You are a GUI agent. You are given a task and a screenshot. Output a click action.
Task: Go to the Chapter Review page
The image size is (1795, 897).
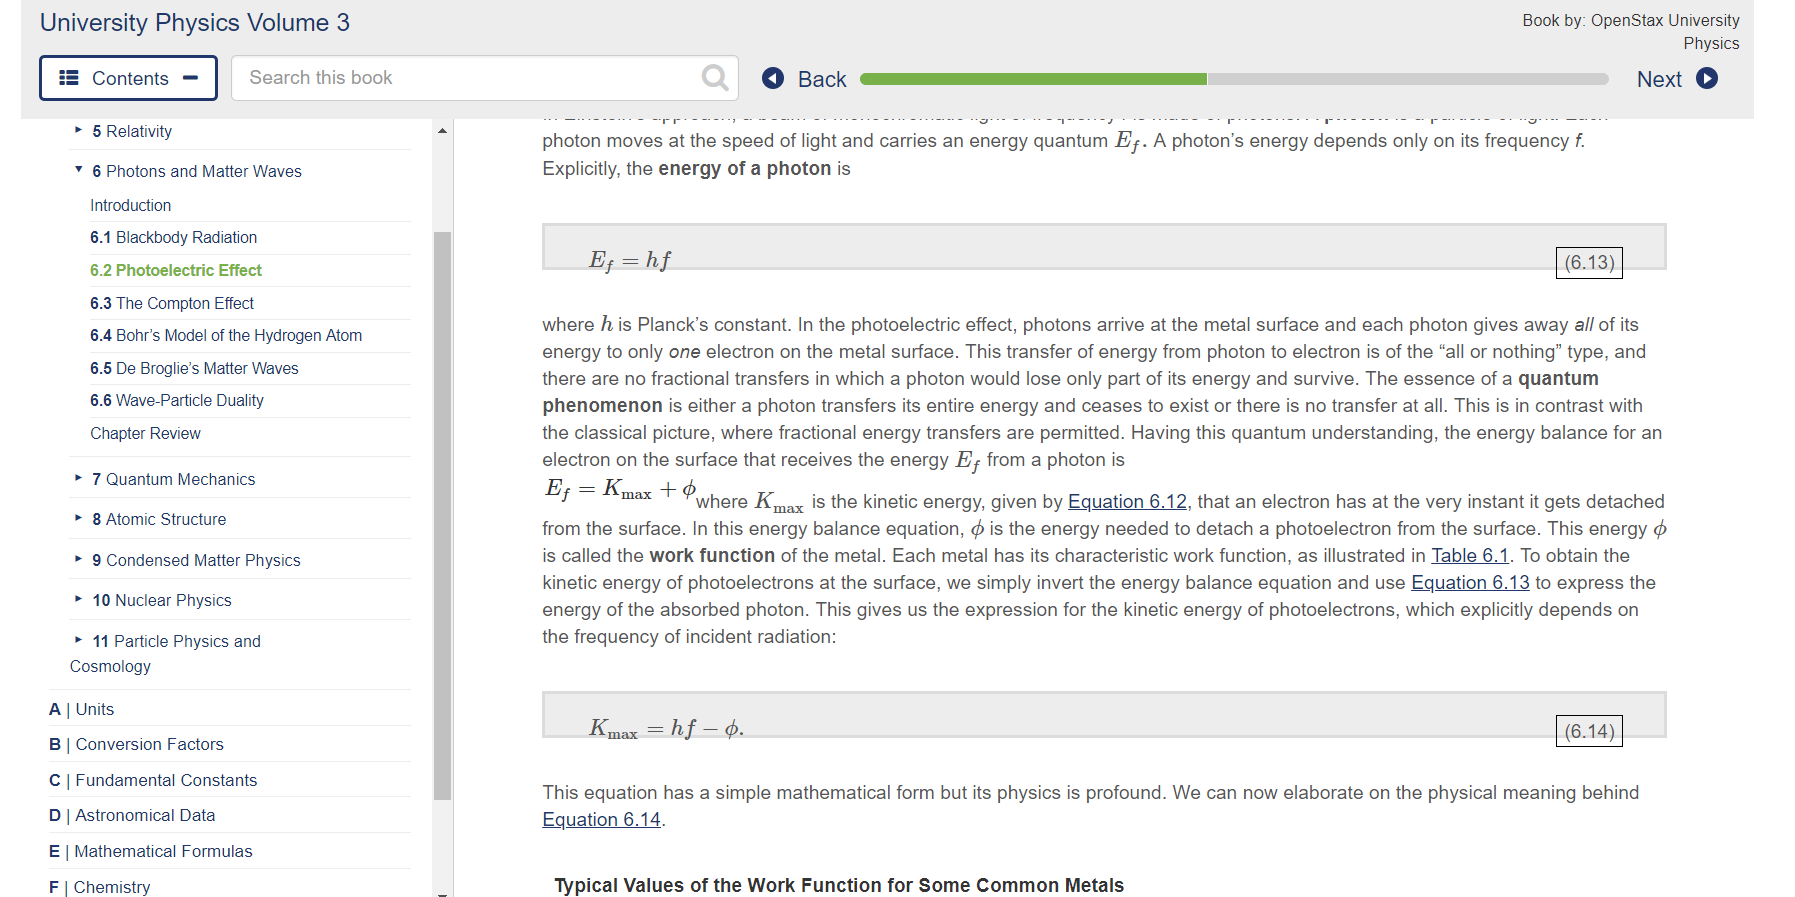145,433
